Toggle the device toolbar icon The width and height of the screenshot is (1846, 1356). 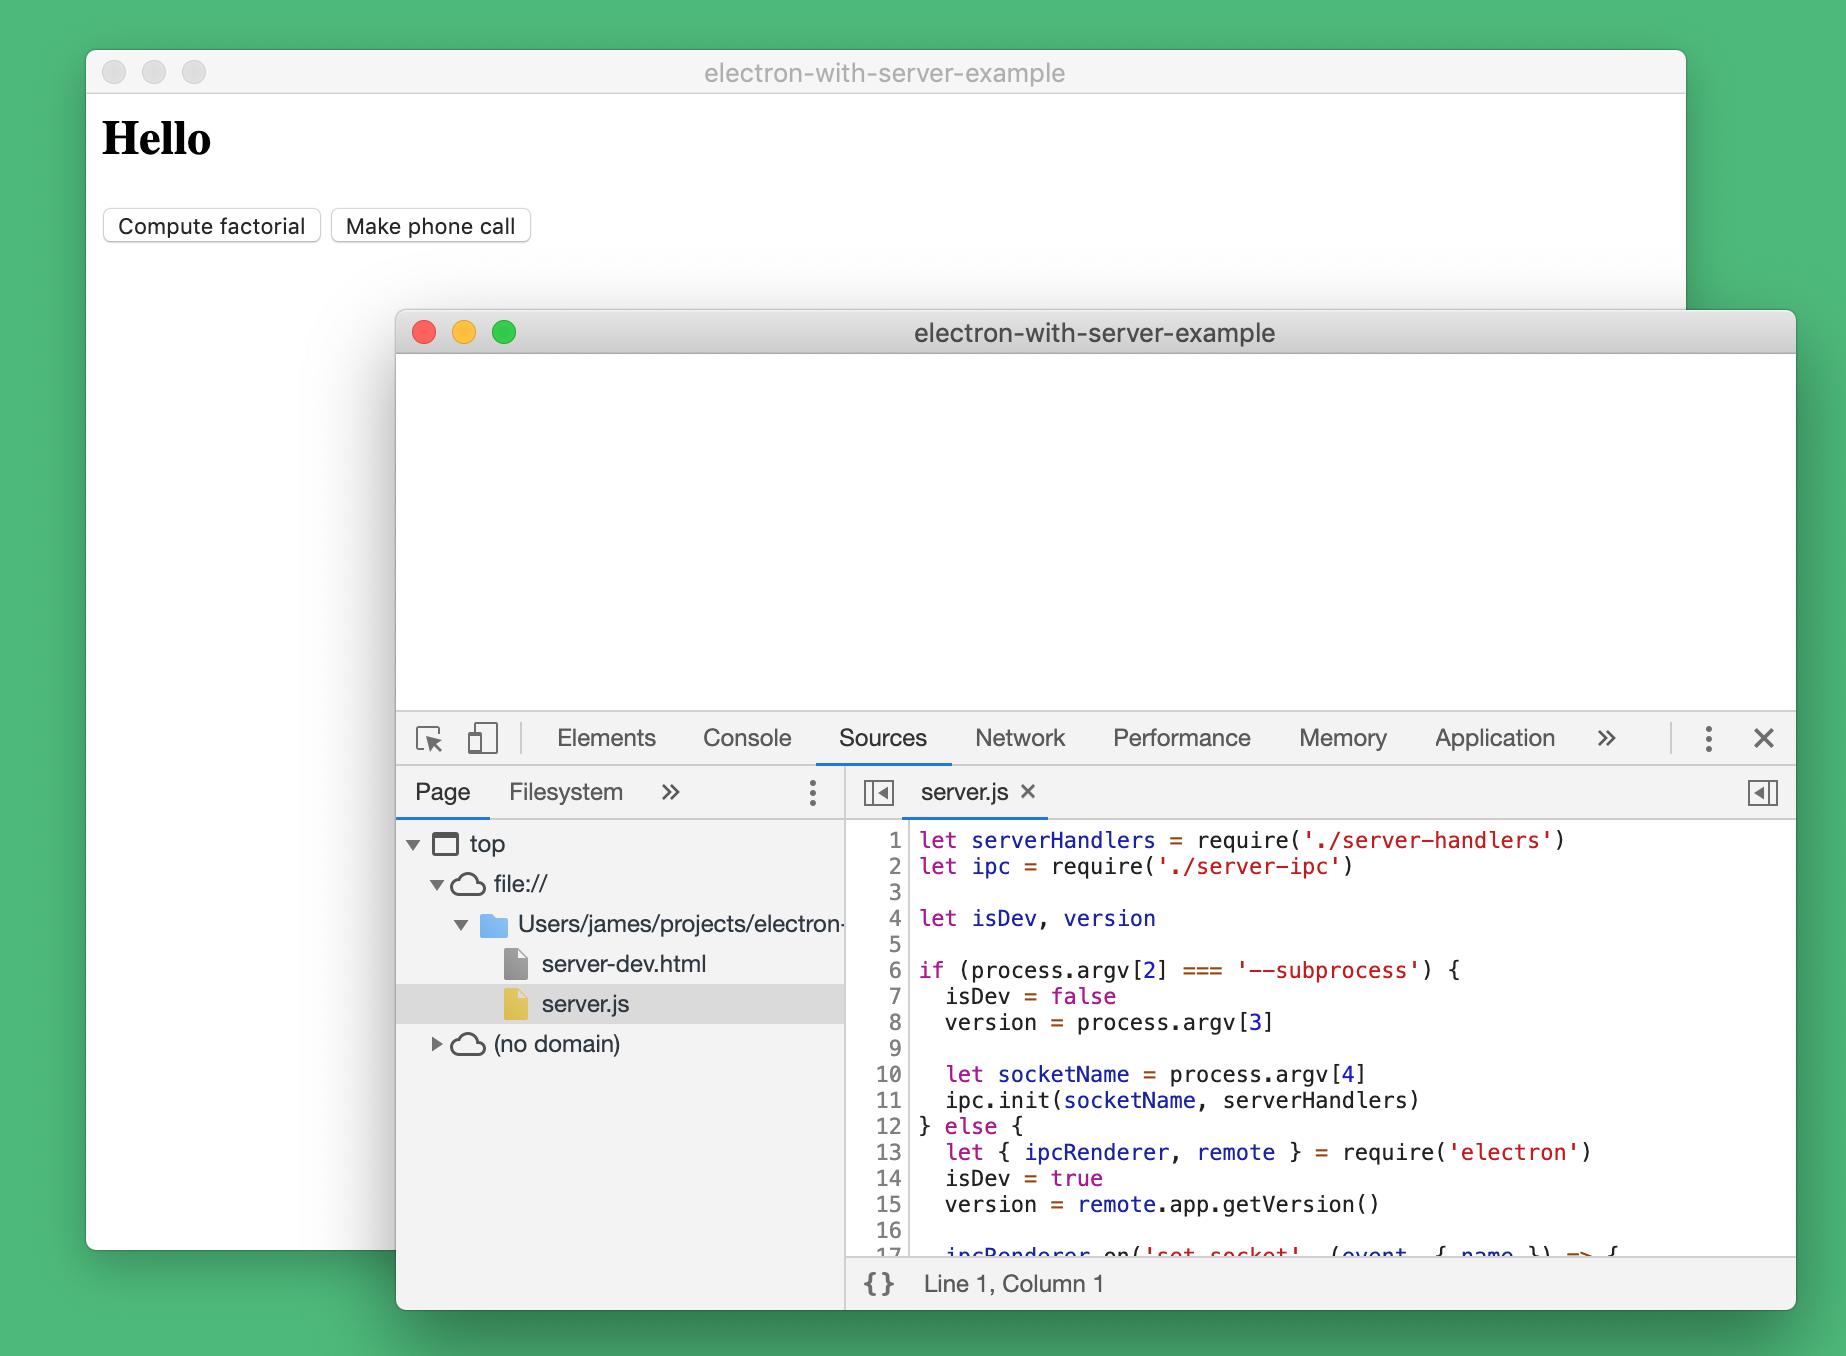(483, 739)
